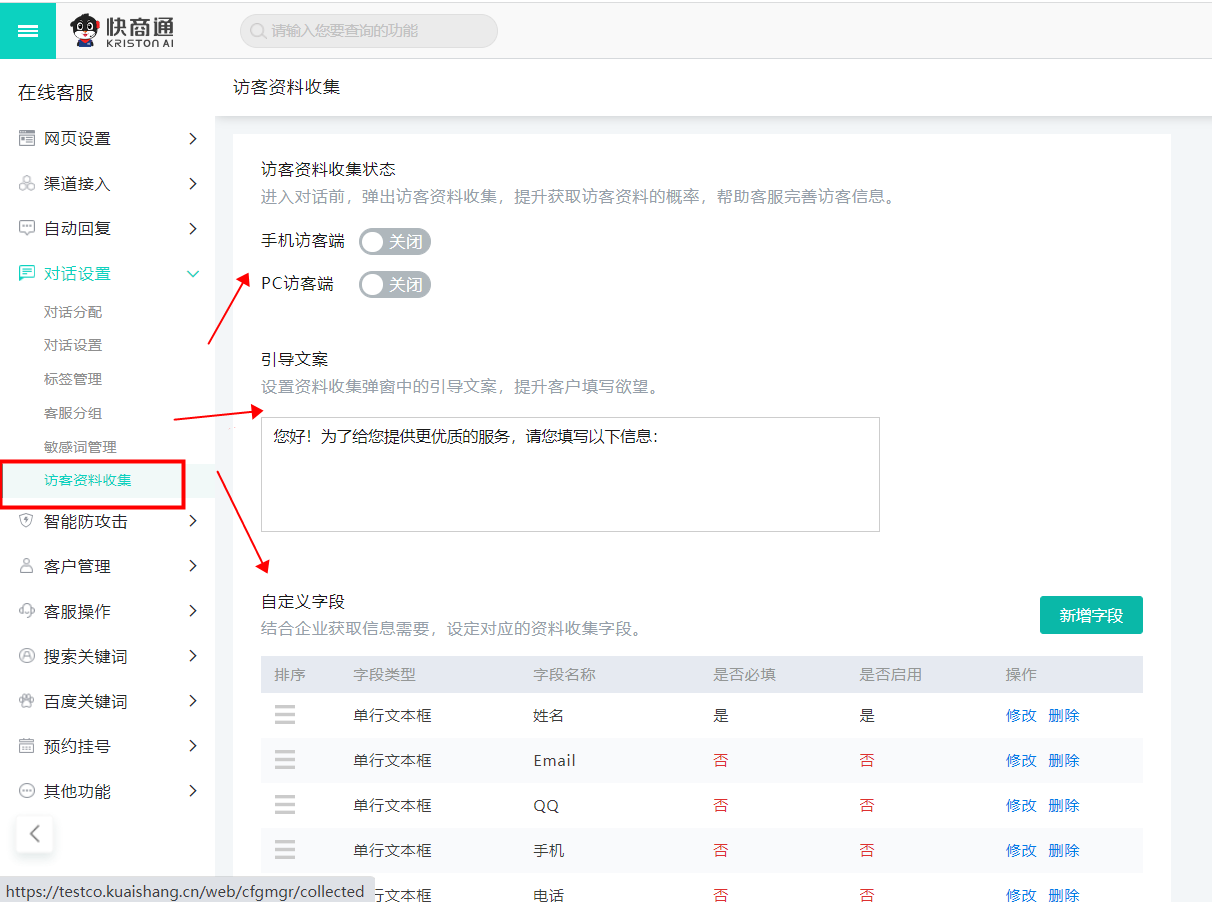Toggle the 手机访客端 switch
The height and width of the screenshot is (902, 1212).
(394, 242)
